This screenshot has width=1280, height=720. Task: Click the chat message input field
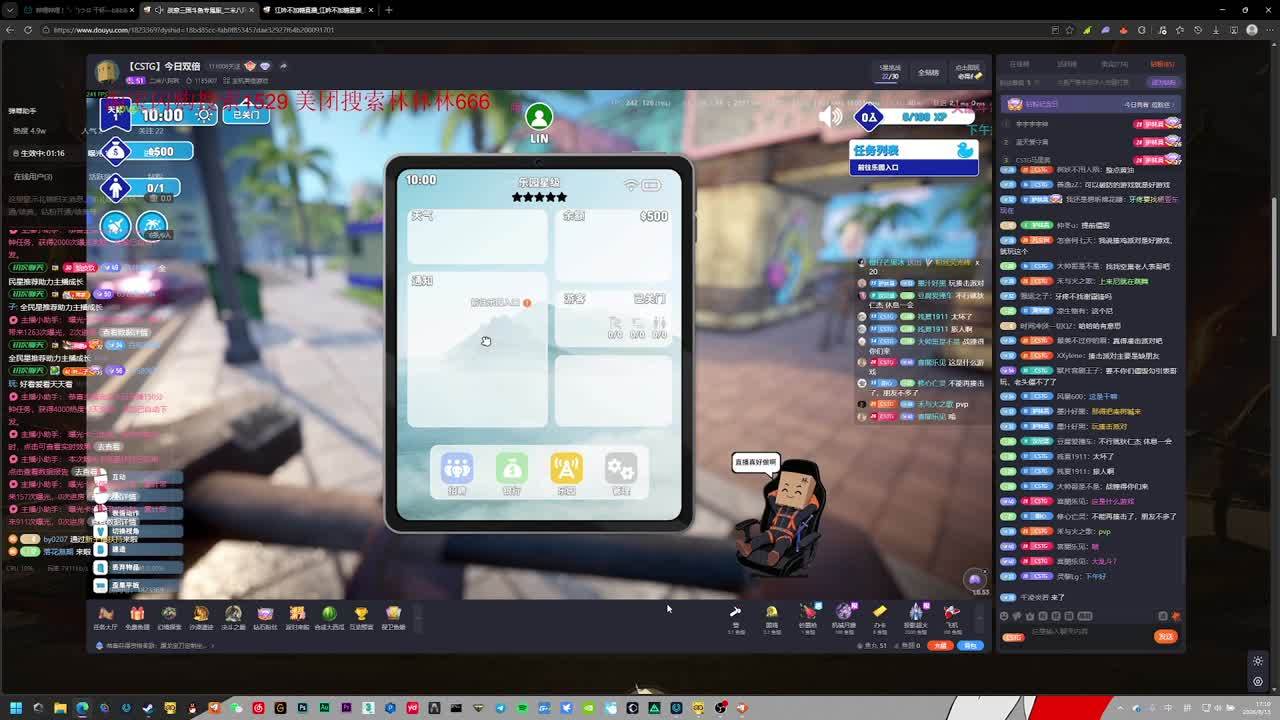1089,636
